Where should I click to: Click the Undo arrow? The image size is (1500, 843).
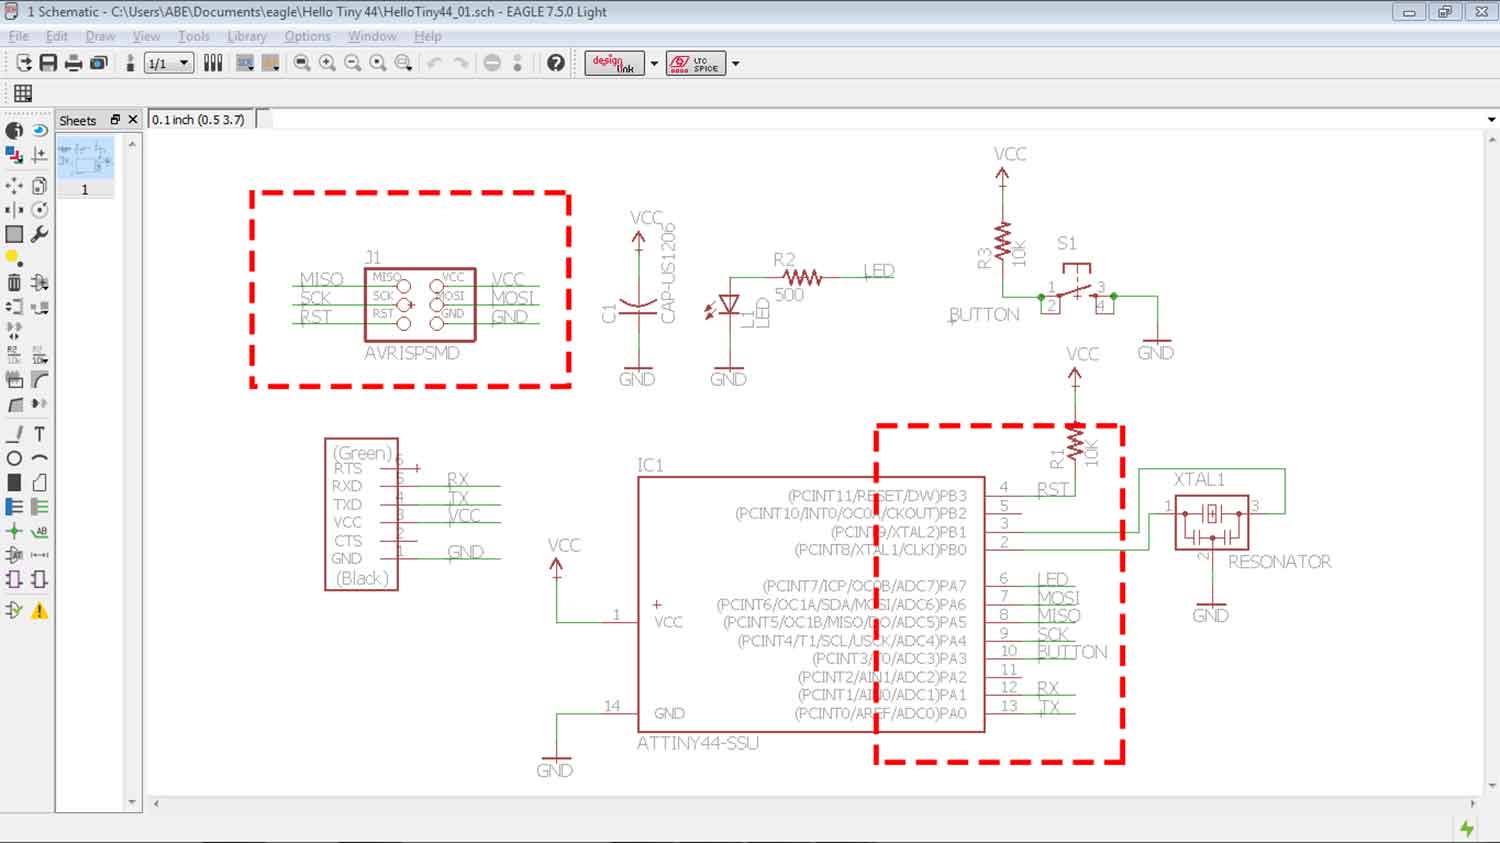434,63
